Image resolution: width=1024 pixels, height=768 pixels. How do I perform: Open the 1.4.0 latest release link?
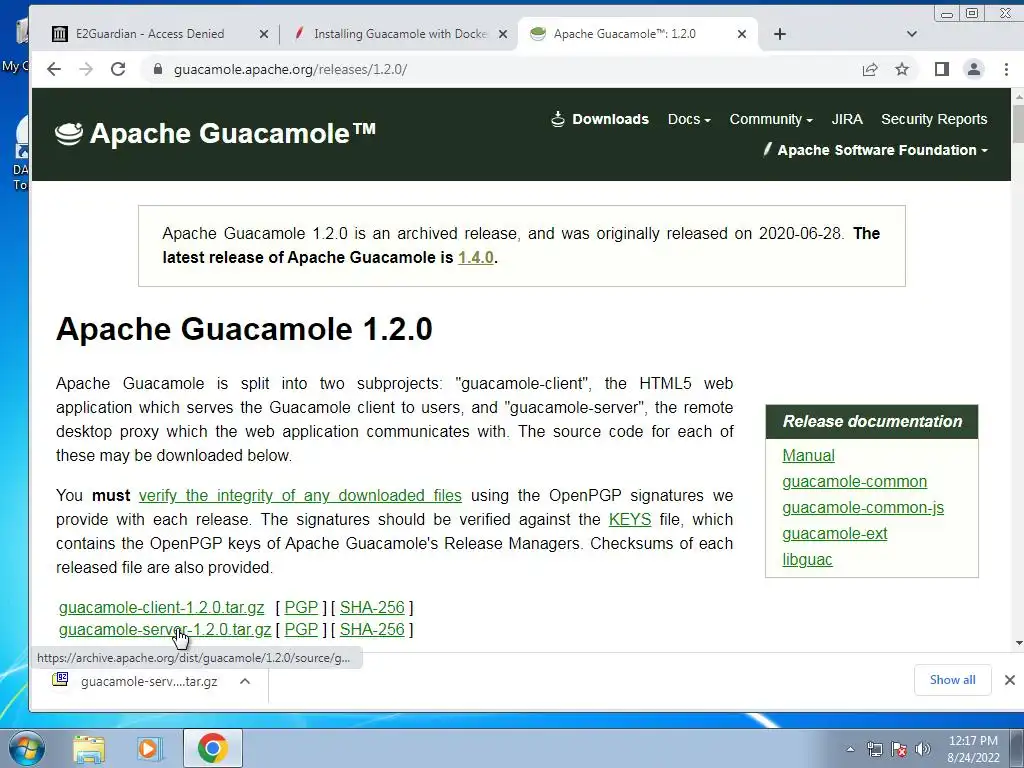coord(475,257)
